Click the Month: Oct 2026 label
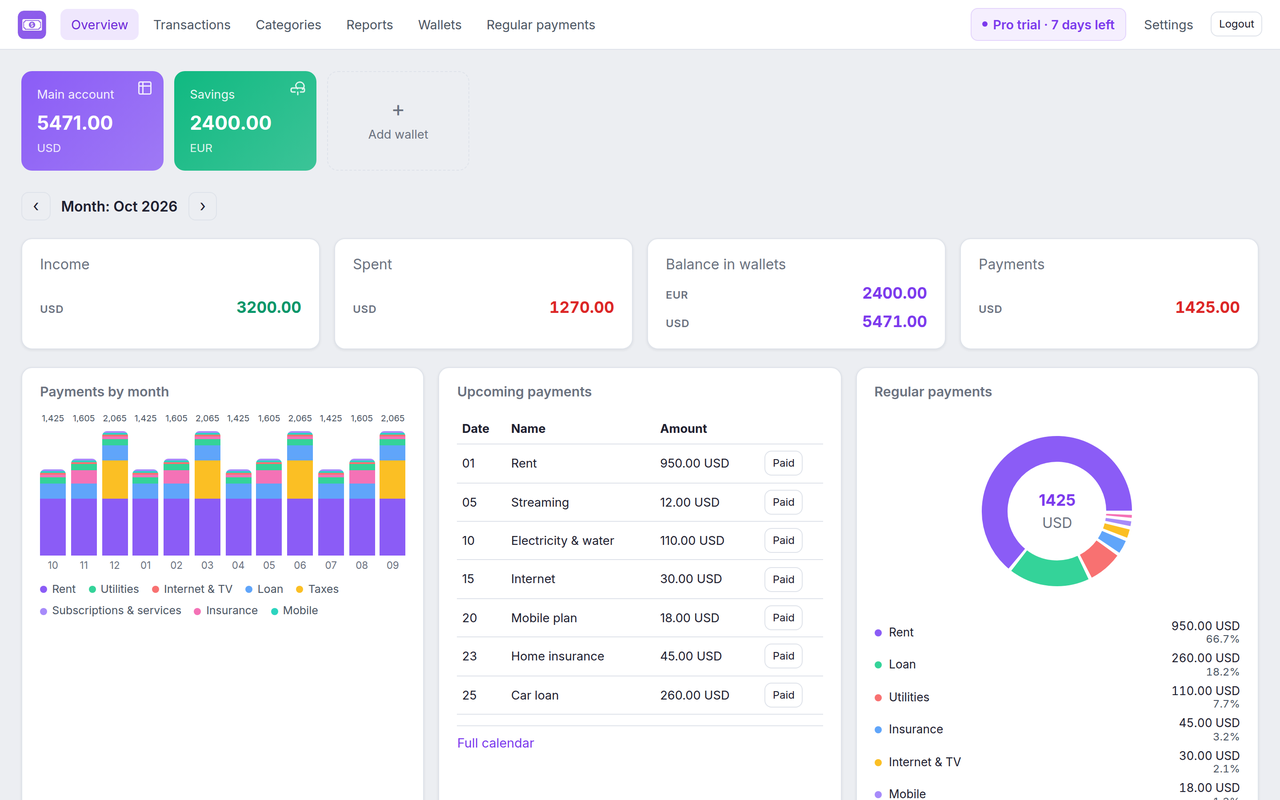The height and width of the screenshot is (800, 1280). (x=119, y=206)
